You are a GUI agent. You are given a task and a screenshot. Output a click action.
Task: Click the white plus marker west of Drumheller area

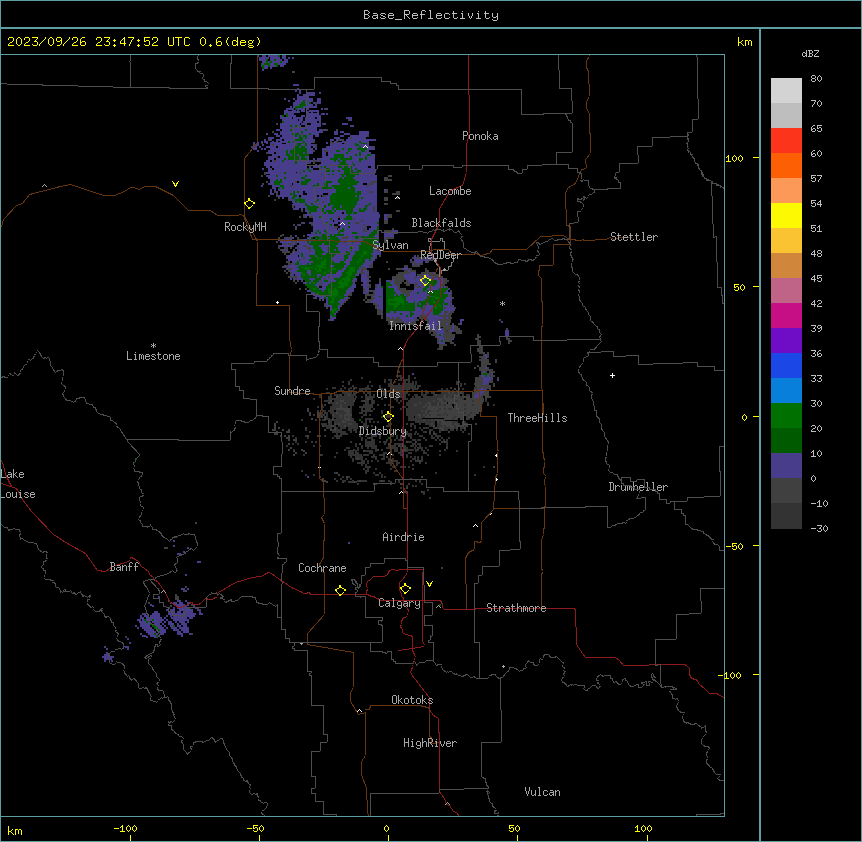click(612, 375)
